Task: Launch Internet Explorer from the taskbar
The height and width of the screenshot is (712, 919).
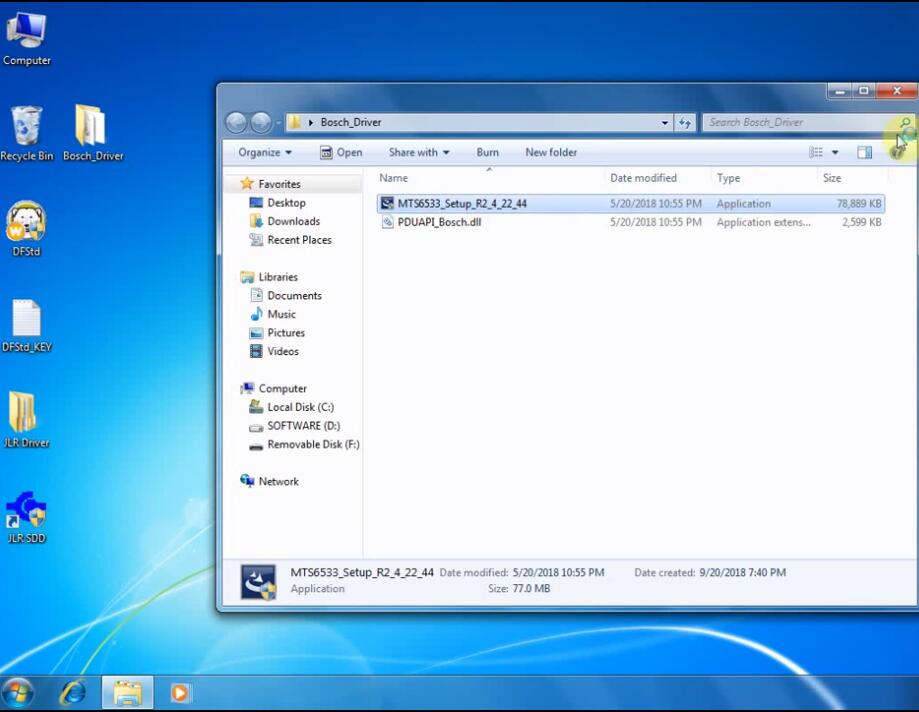Action: pyautogui.click(x=73, y=693)
